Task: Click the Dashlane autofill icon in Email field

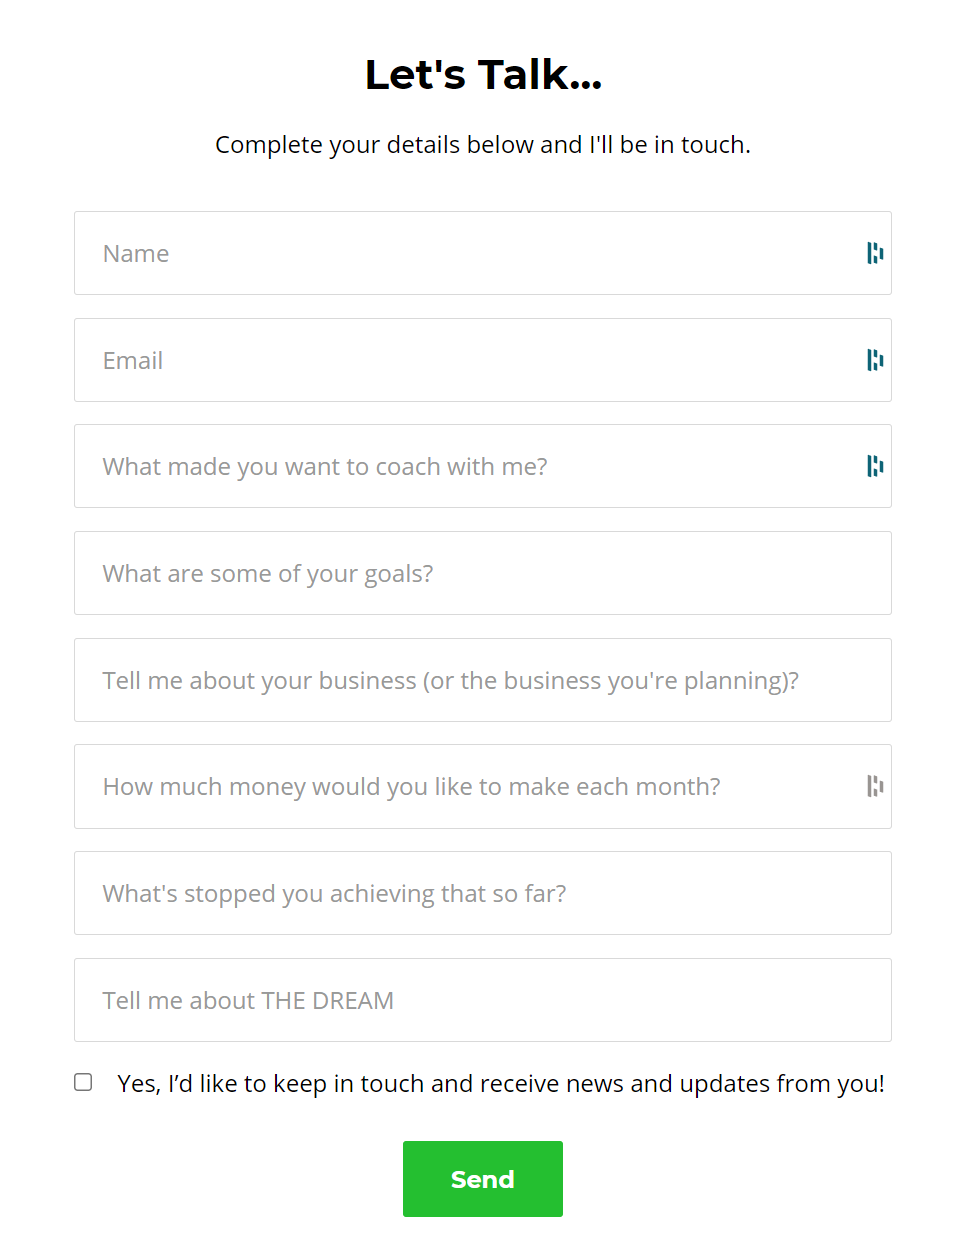Action: coord(875,360)
